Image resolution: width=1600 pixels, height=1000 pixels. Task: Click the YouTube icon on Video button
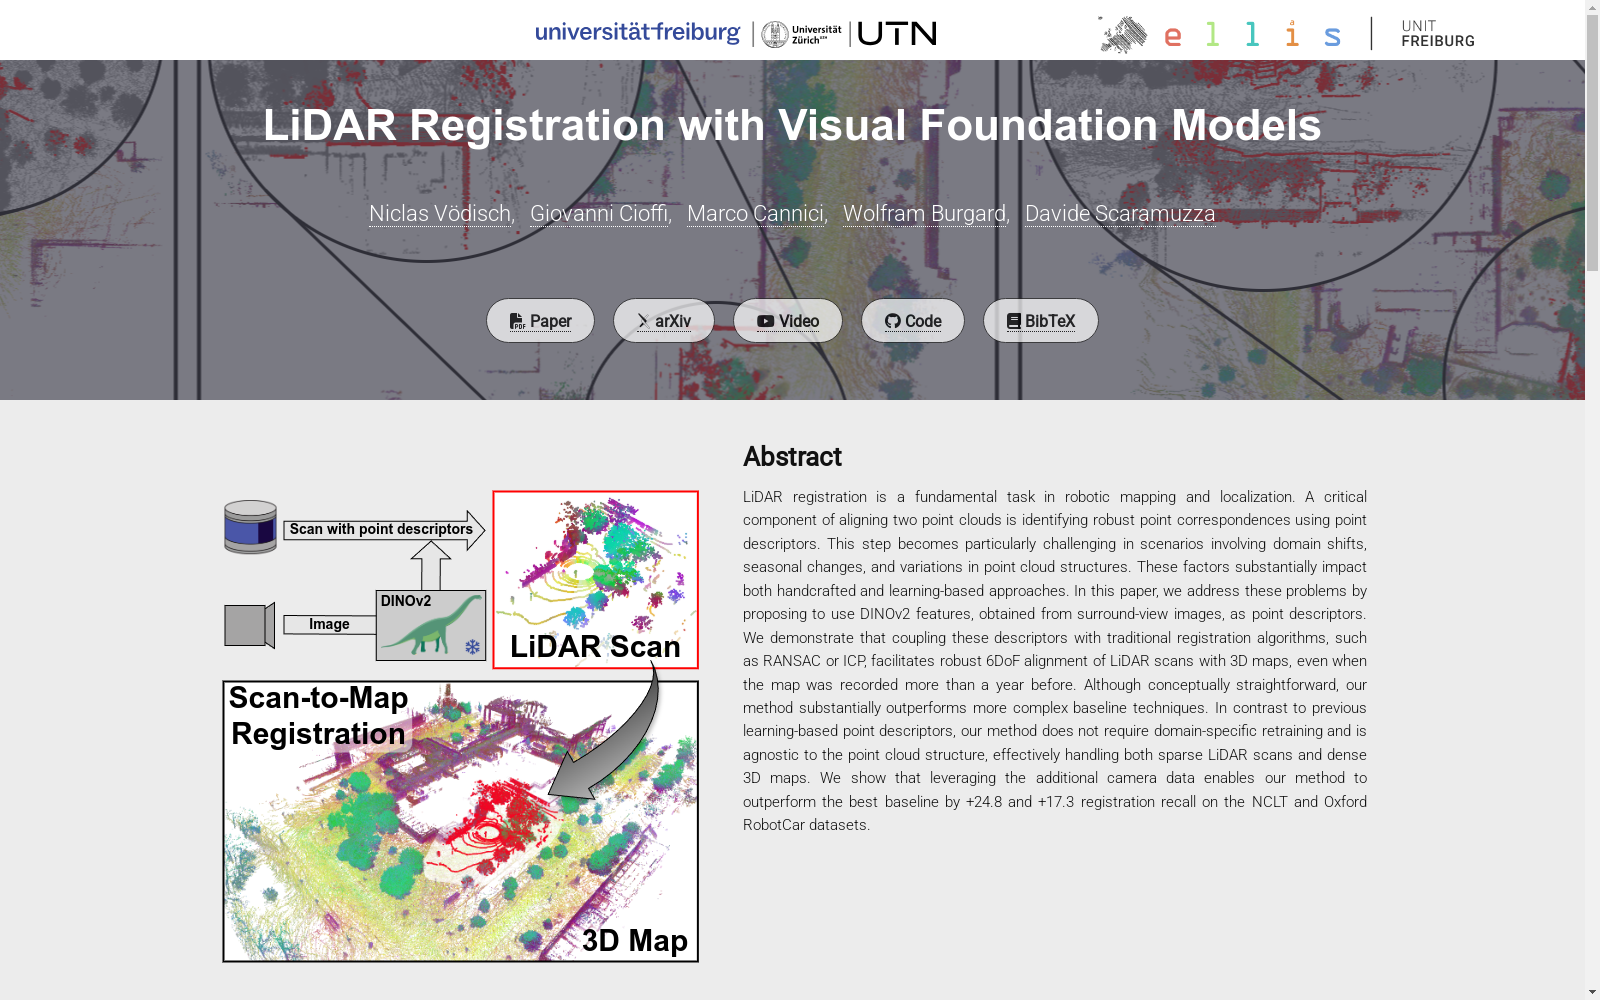click(766, 322)
